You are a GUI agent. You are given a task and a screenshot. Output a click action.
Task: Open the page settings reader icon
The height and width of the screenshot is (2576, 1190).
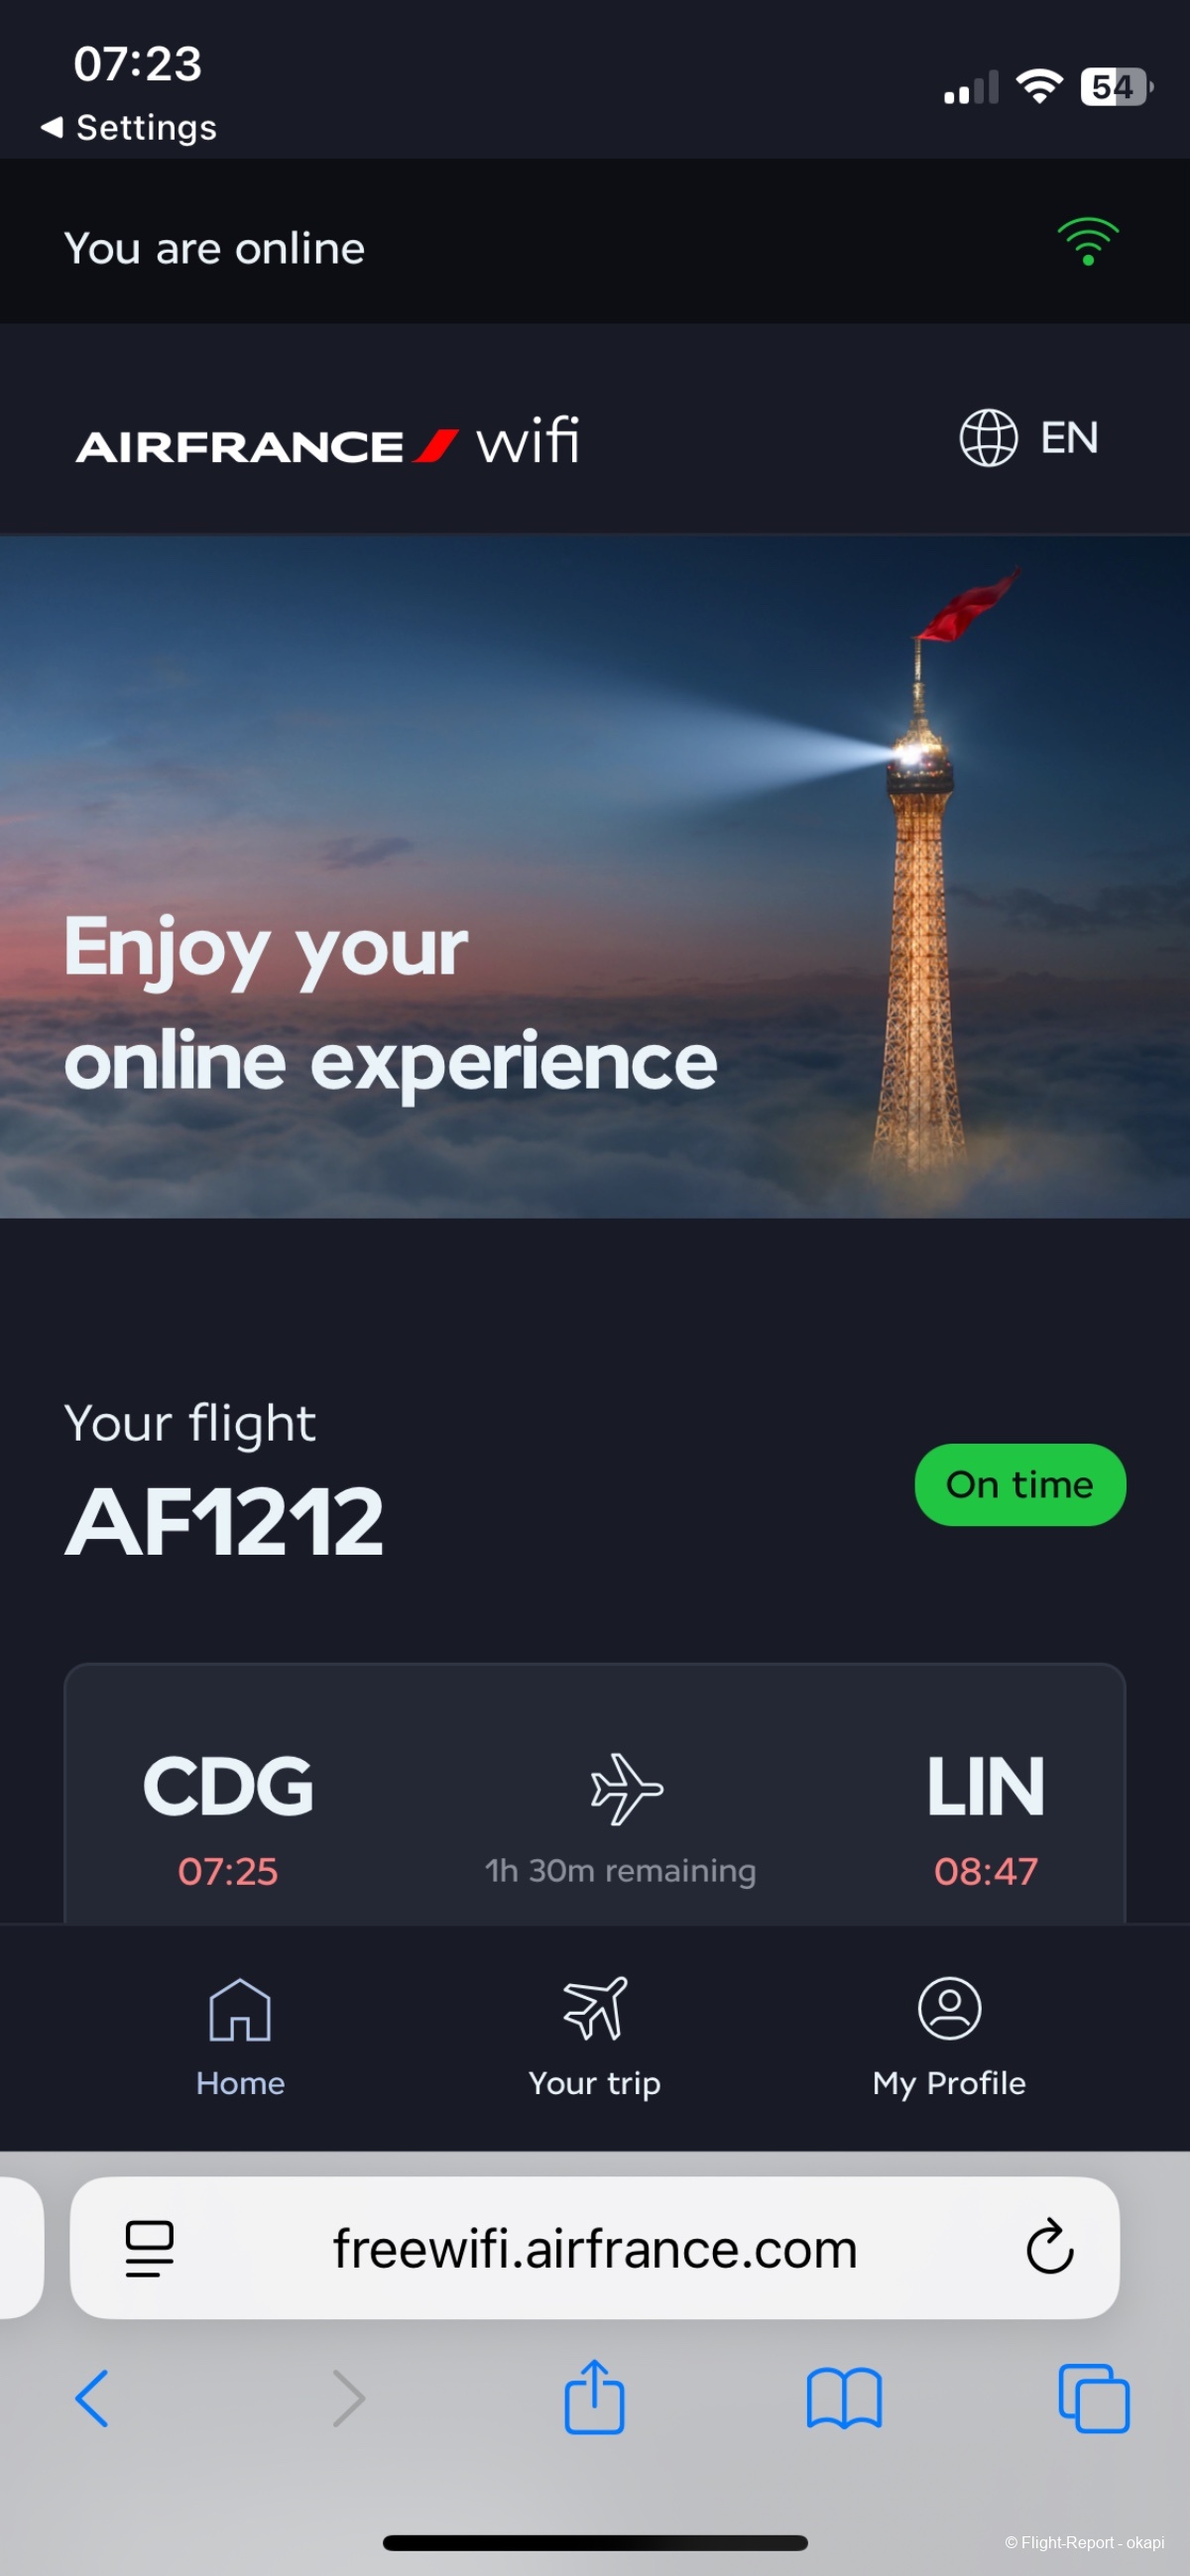pyautogui.click(x=150, y=2248)
